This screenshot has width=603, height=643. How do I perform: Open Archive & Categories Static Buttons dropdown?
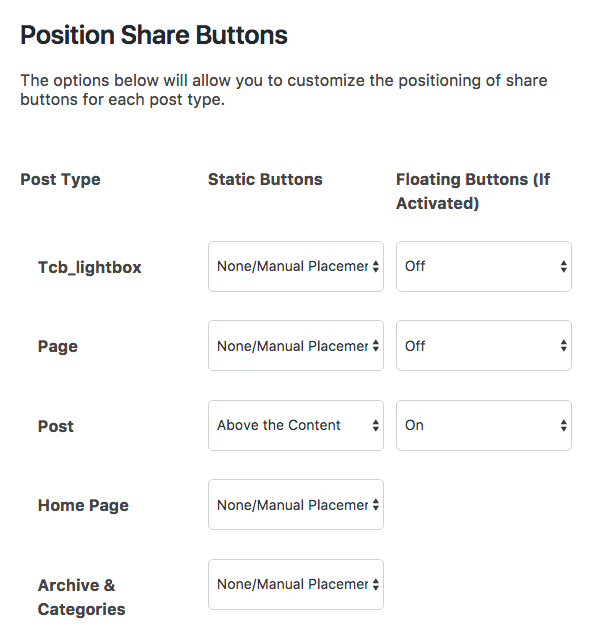coord(296,584)
